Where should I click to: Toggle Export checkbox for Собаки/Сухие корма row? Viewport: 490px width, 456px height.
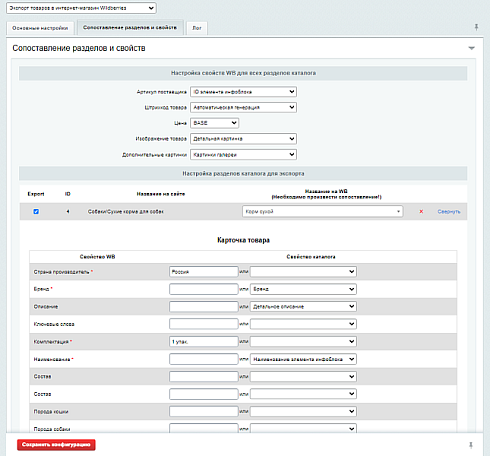[36, 211]
